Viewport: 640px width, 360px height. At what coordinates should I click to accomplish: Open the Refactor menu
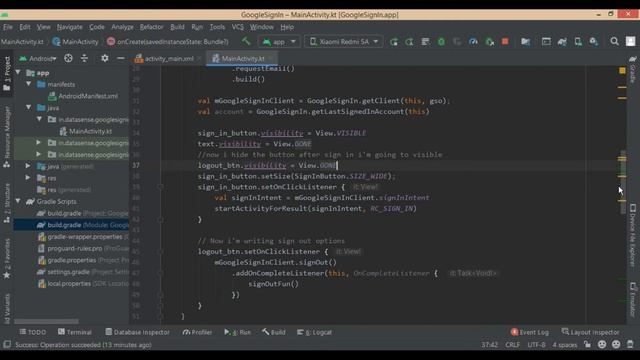[x=151, y=27]
